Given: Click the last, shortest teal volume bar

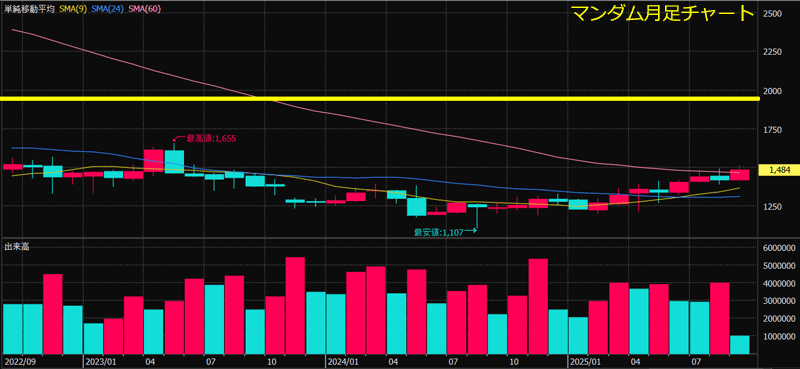Looking at the screenshot, I should (739, 345).
